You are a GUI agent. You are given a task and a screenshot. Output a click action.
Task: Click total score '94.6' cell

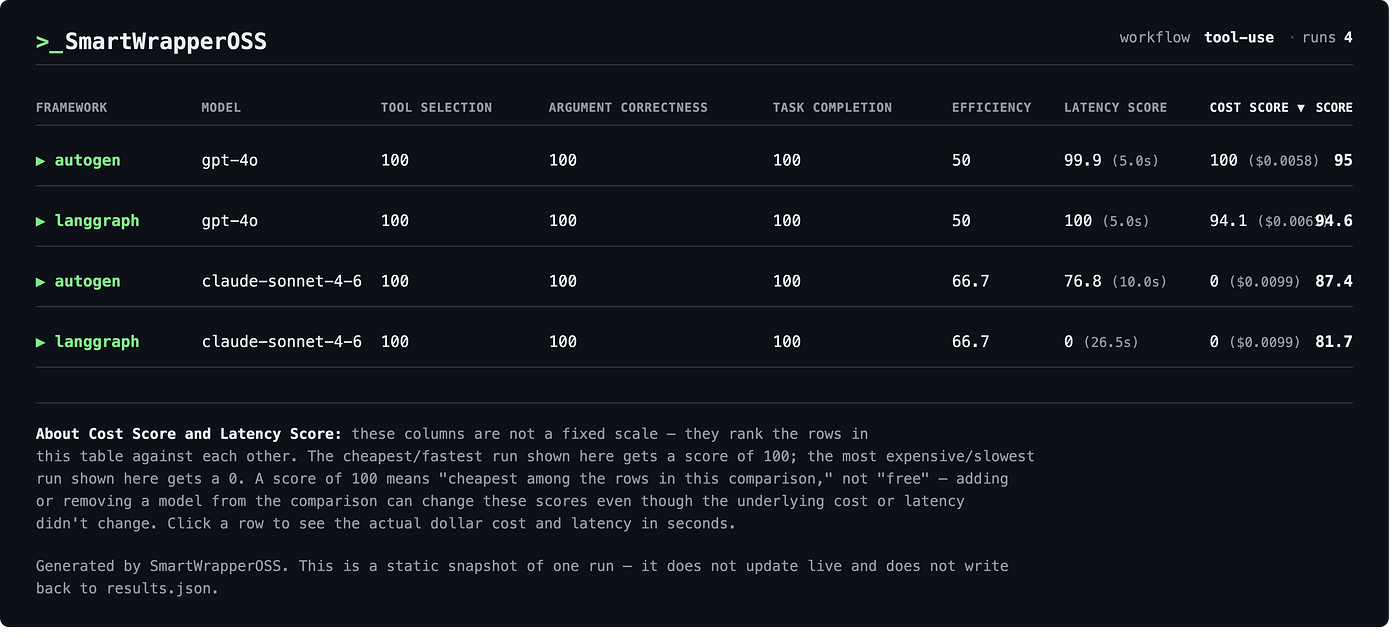tap(1334, 221)
